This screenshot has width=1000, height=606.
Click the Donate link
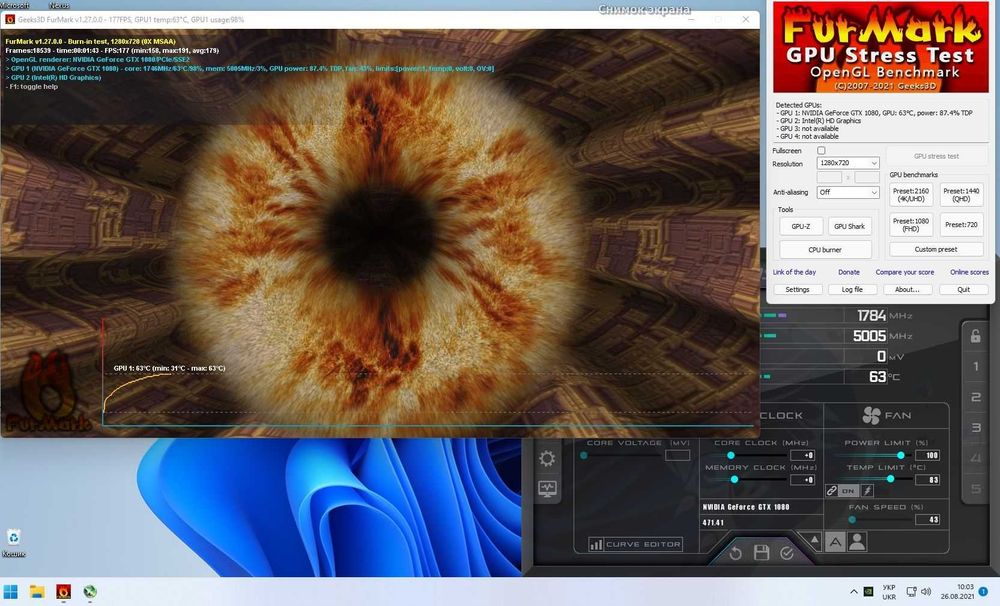click(x=849, y=272)
